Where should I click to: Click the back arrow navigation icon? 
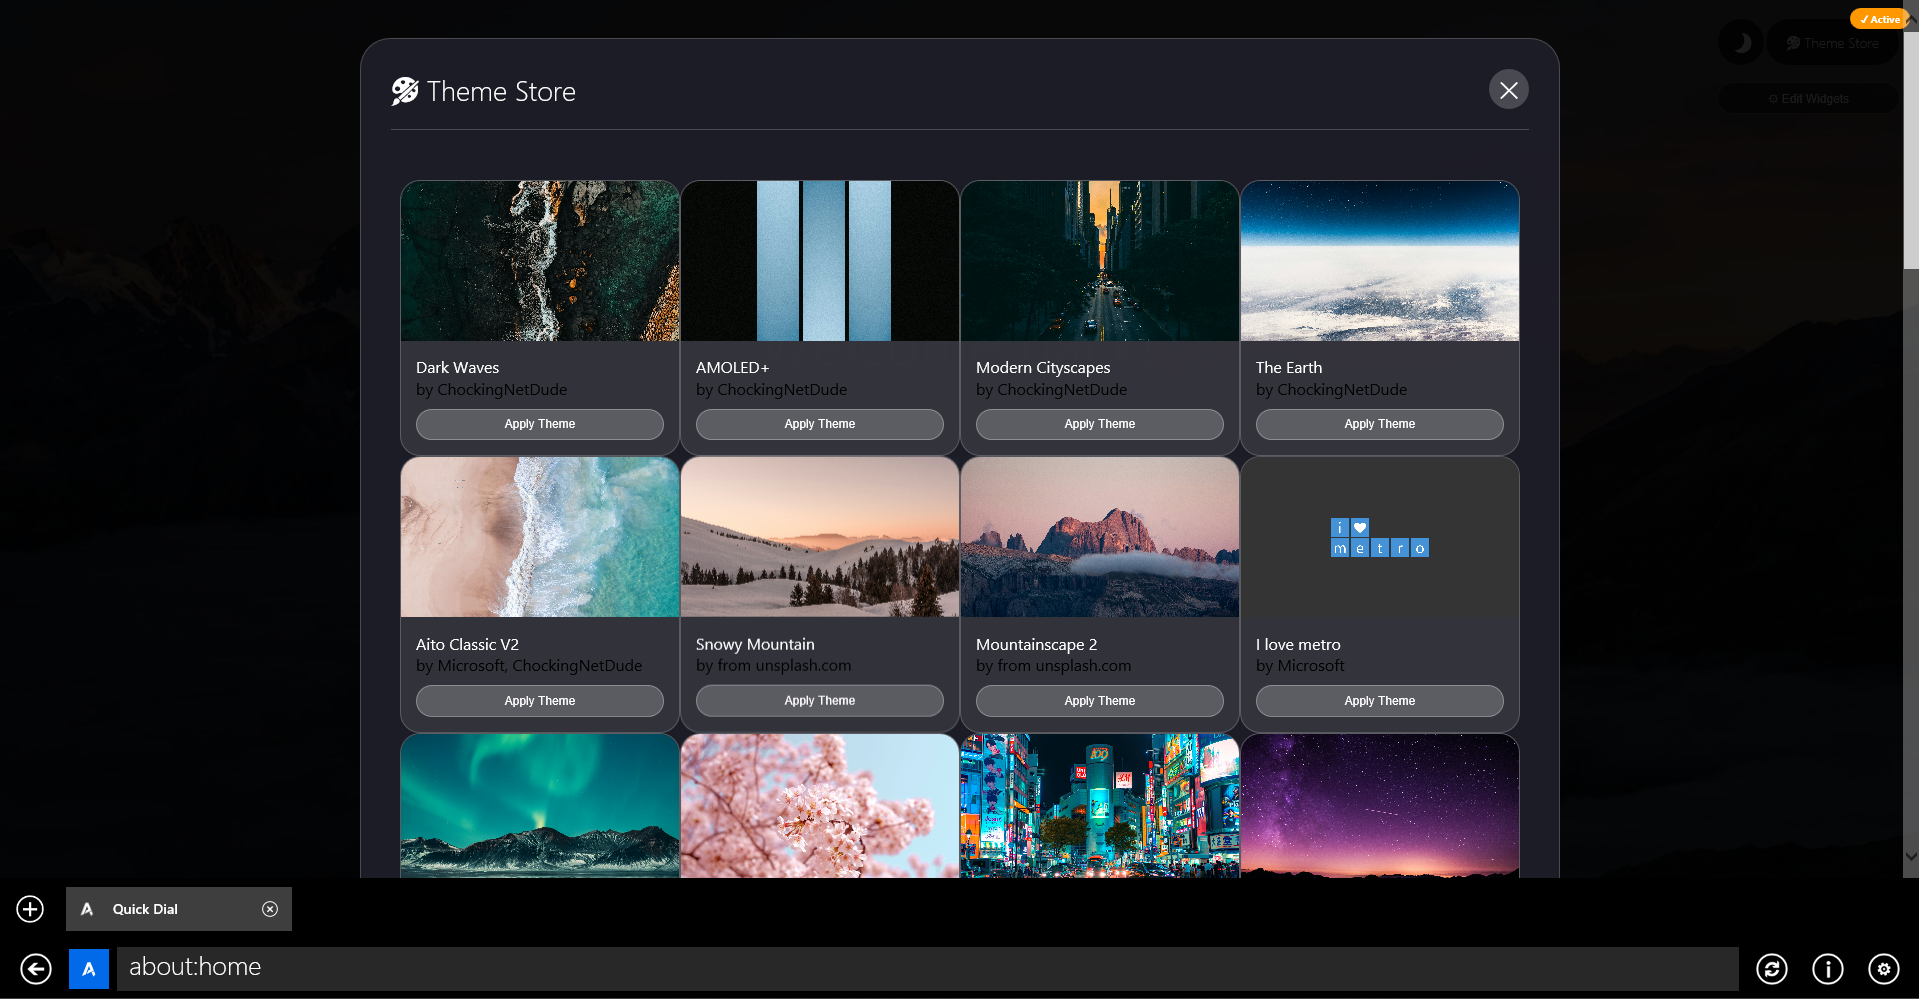(x=36, y=969)
